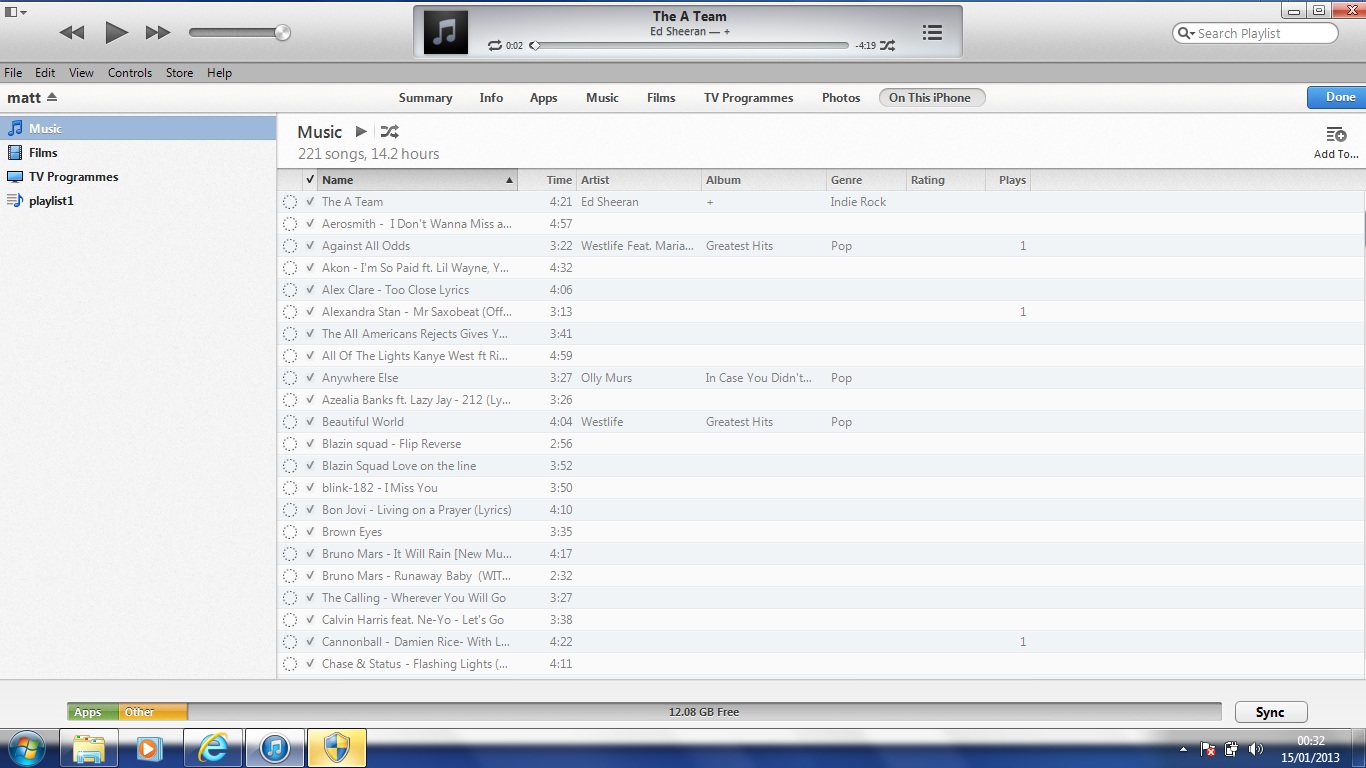Viewport: 1366px width, 768px height.
Task: Click the album artwork music note thumbnail
Action: tap(446, 32)
